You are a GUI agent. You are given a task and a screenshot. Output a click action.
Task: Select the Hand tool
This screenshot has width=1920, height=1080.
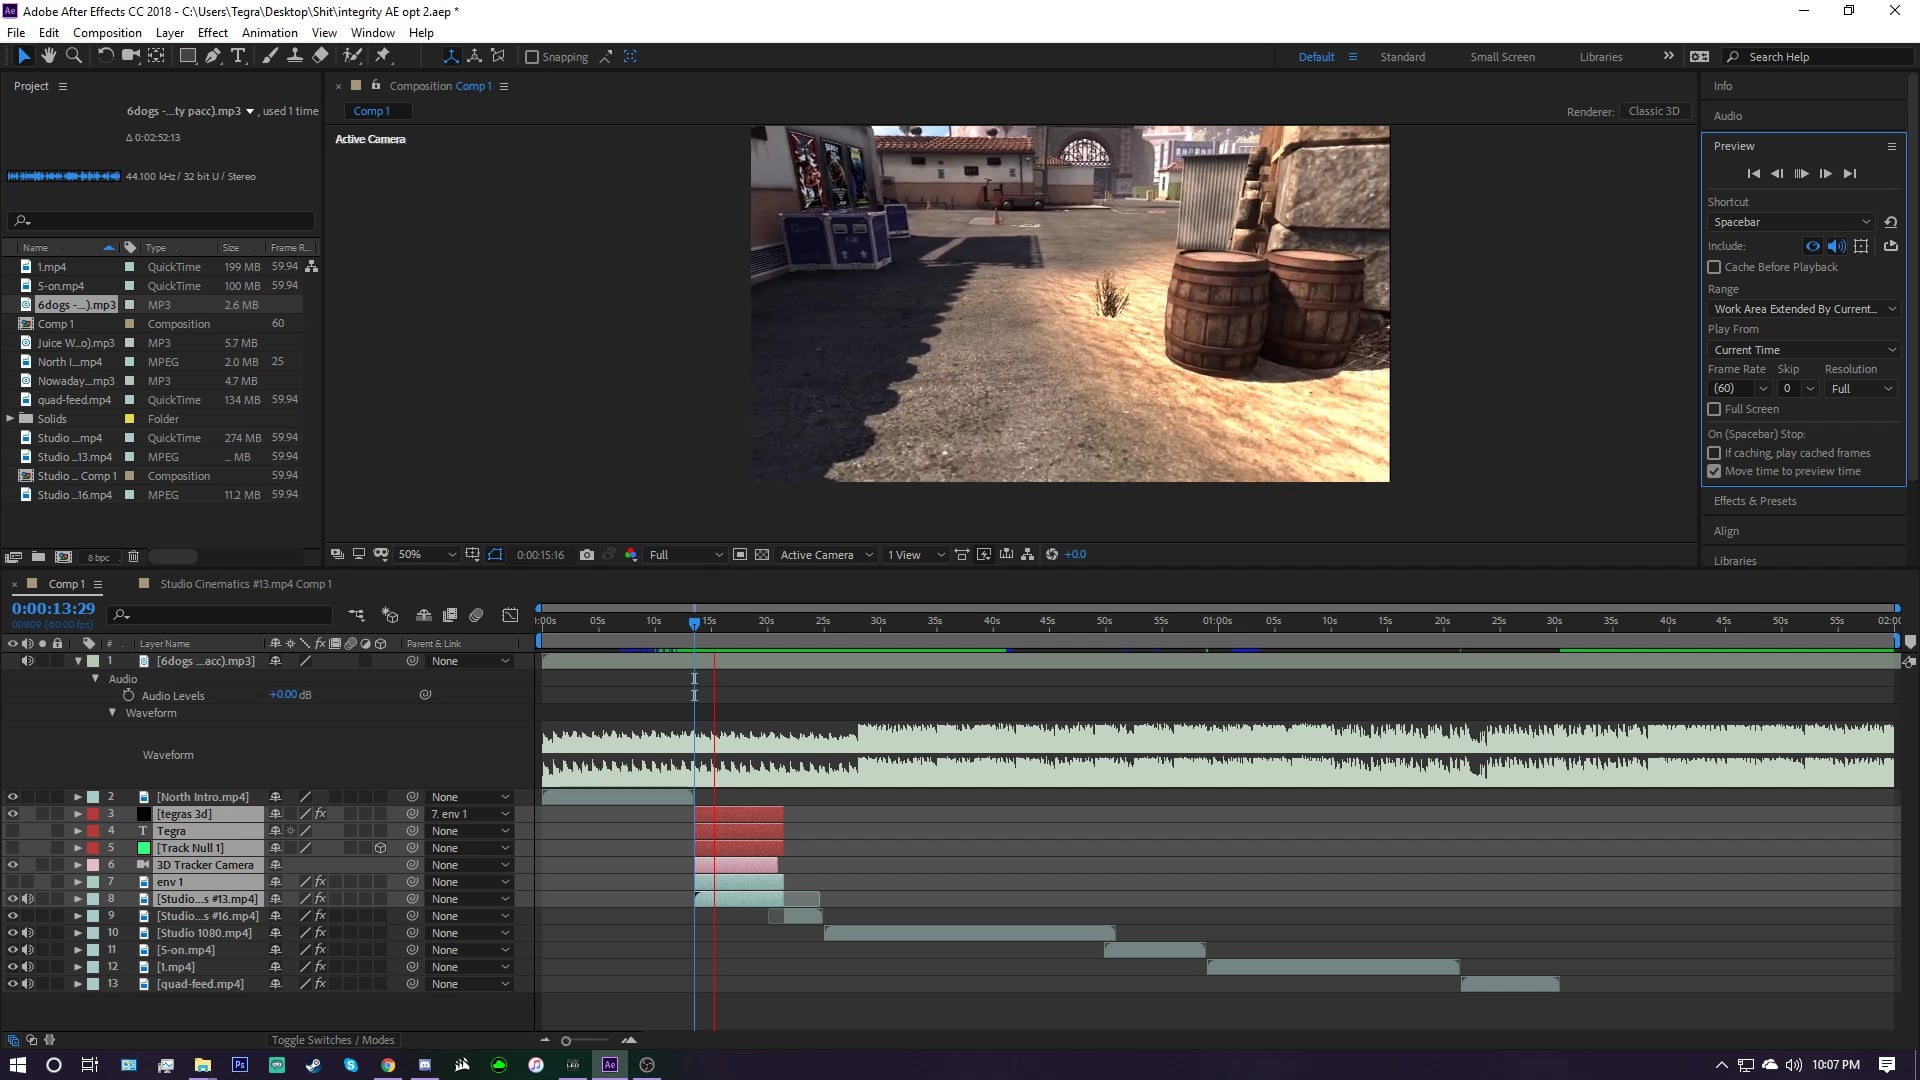[48, 57]
